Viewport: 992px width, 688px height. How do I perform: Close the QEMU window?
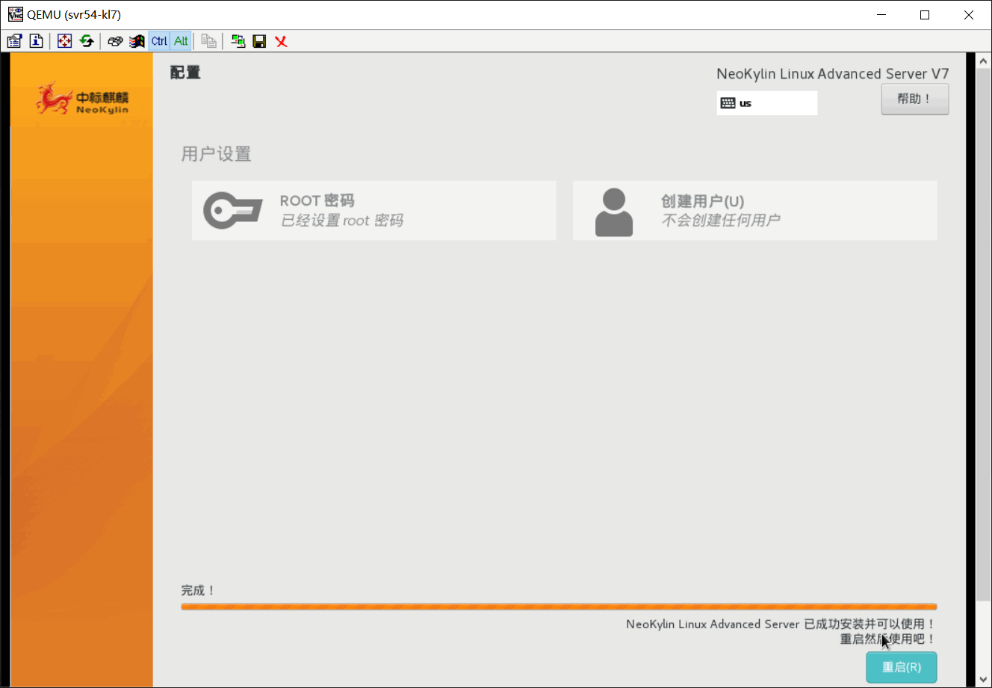coord(969,15)
